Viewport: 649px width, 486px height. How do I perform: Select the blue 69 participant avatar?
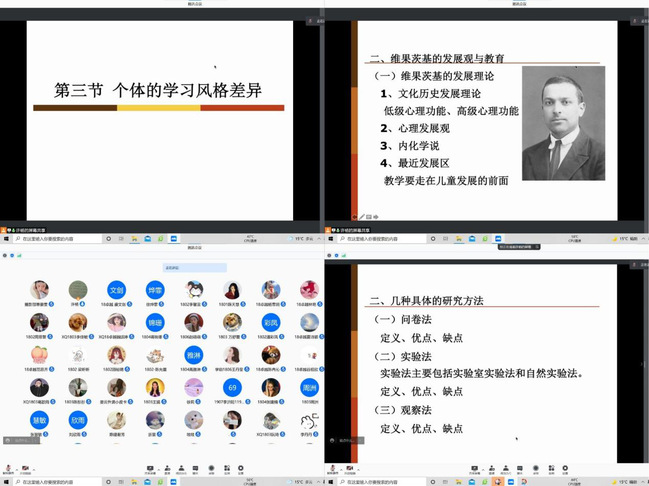[x=232, y=387]
